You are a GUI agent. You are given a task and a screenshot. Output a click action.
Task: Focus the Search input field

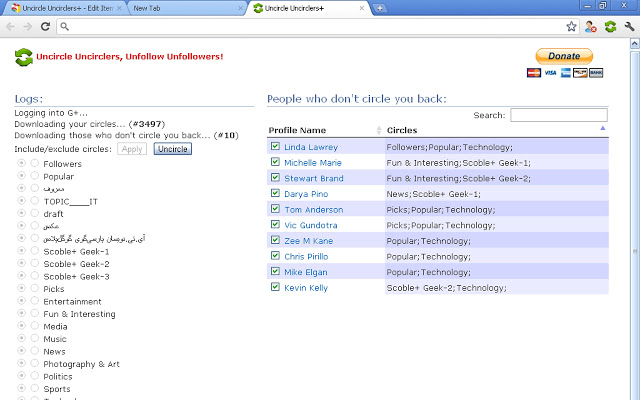[559, 115]
